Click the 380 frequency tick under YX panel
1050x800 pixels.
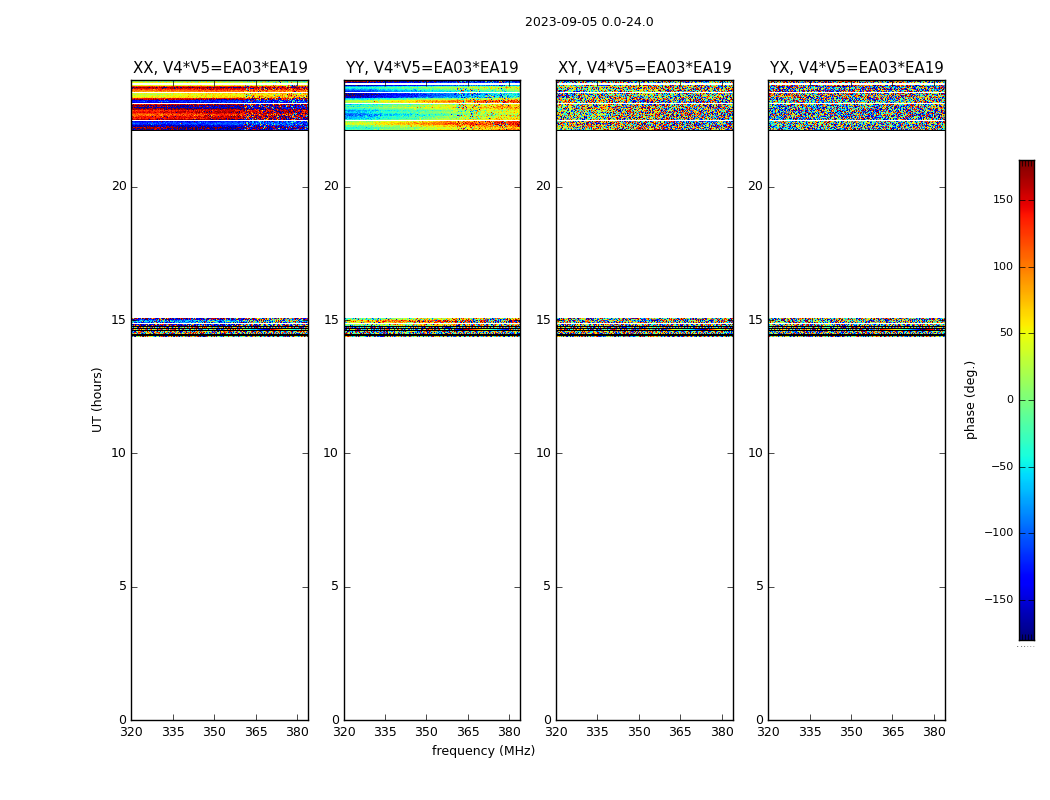(x=934, y=732)
